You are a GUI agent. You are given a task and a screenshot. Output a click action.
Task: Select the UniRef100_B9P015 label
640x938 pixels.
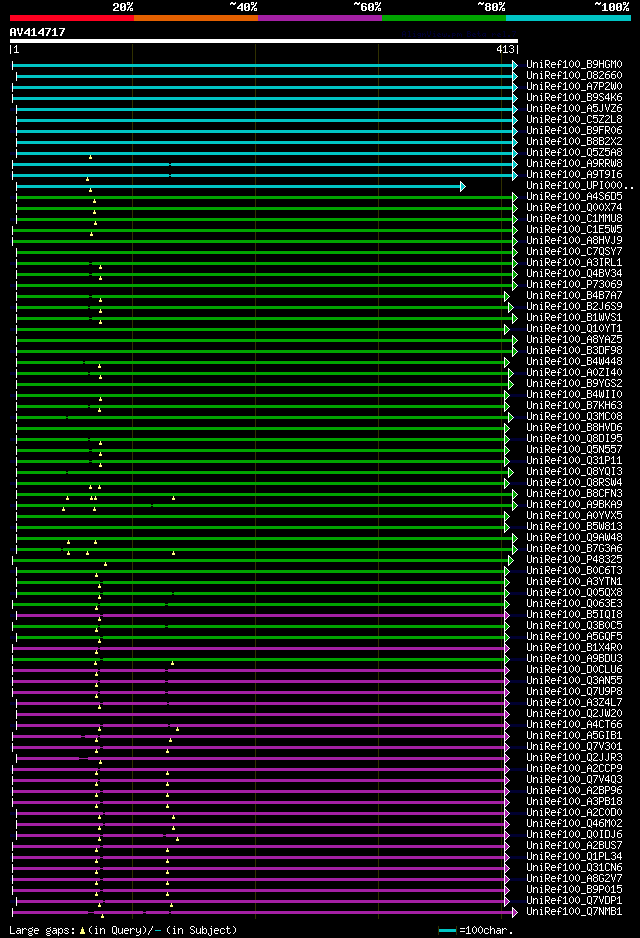(574, 890)
